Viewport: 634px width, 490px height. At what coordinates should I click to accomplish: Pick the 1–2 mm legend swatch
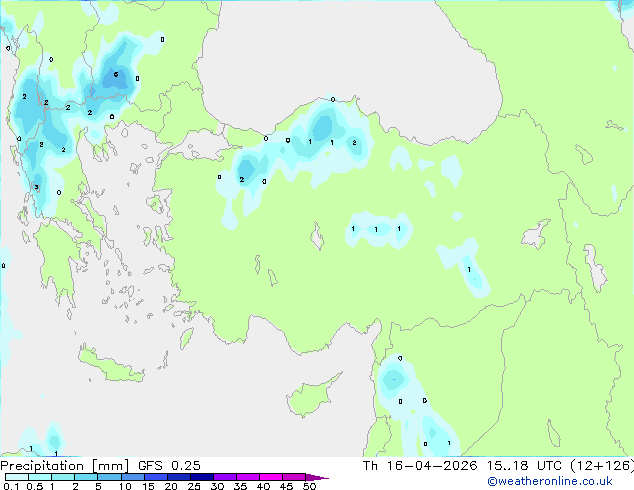tap(63, 477)
